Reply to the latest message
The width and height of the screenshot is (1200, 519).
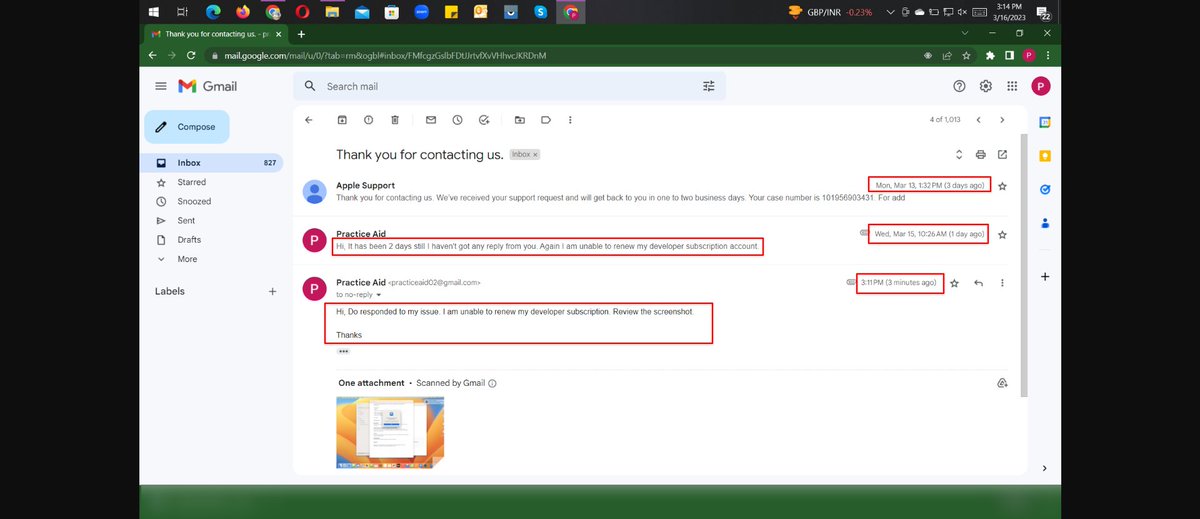(x=978, y=283)
